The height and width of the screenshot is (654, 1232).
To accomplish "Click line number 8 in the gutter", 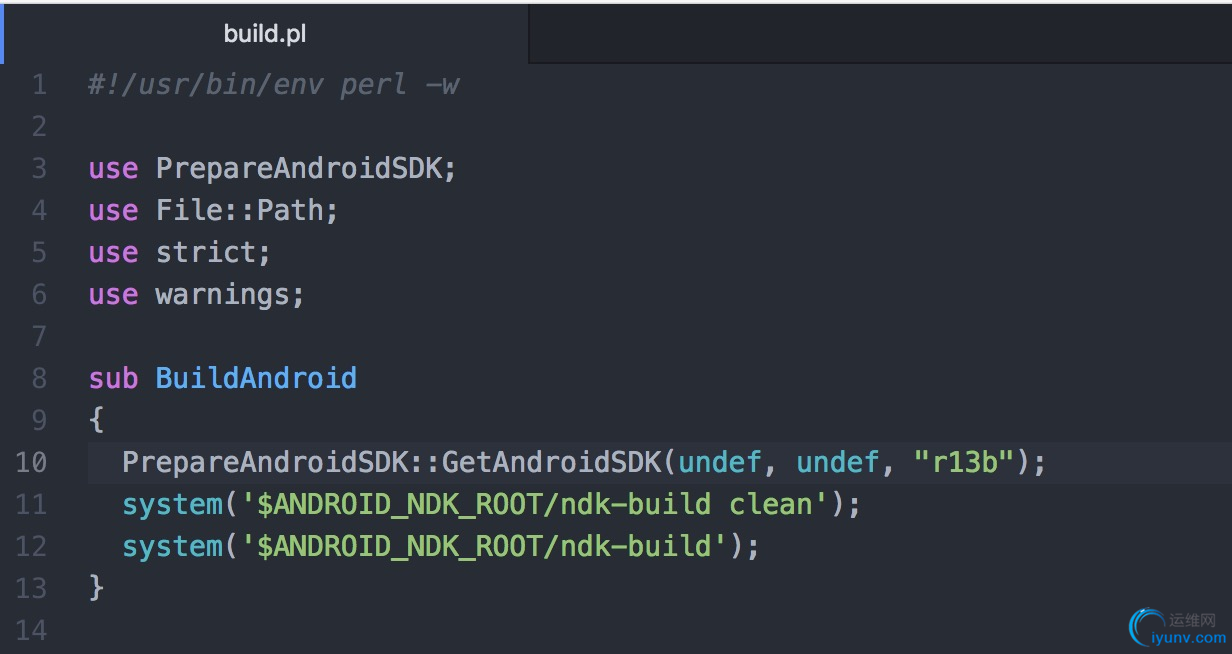I will 39,379.
